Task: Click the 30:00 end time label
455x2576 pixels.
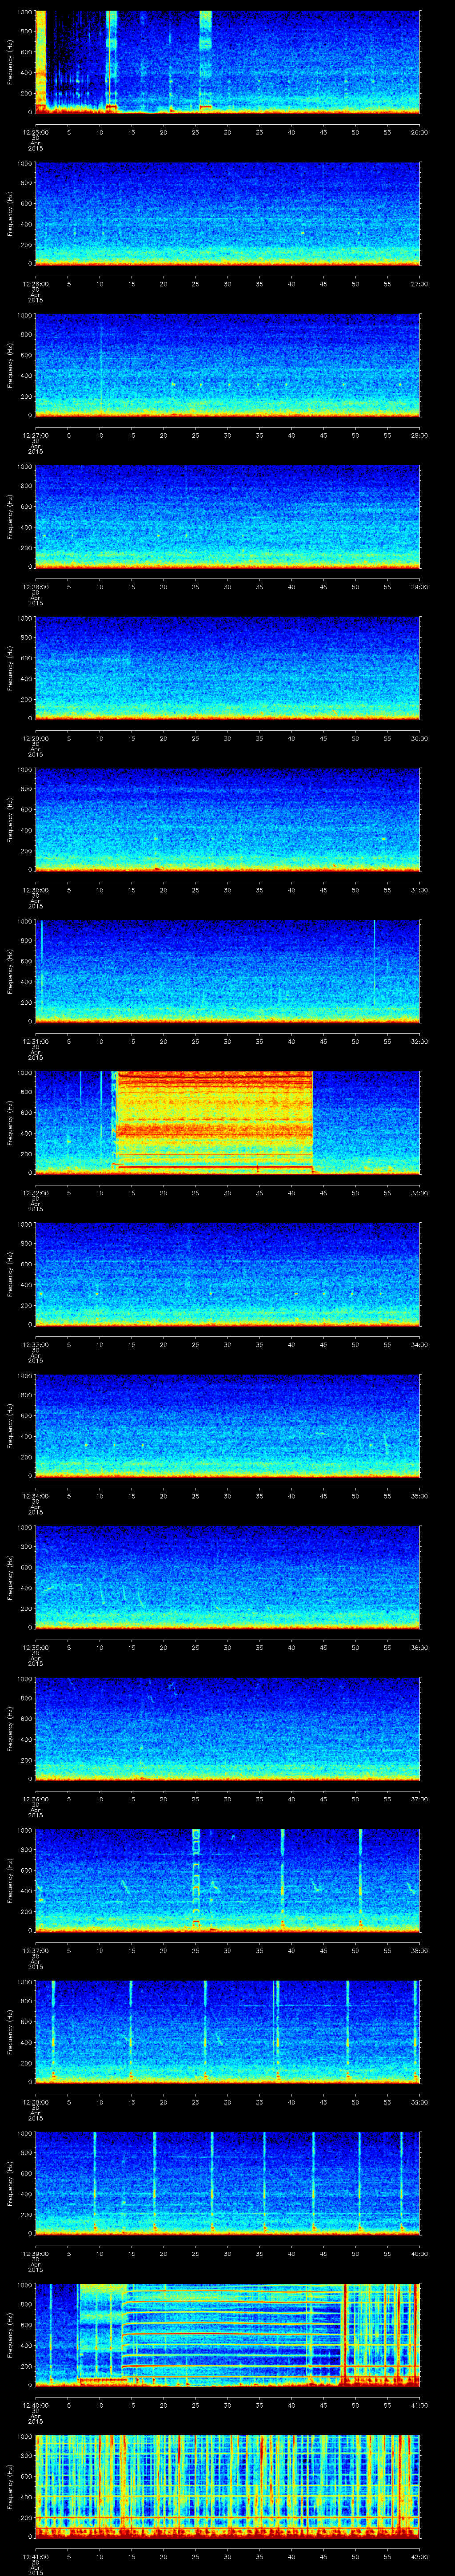Action: pos(419,738)
